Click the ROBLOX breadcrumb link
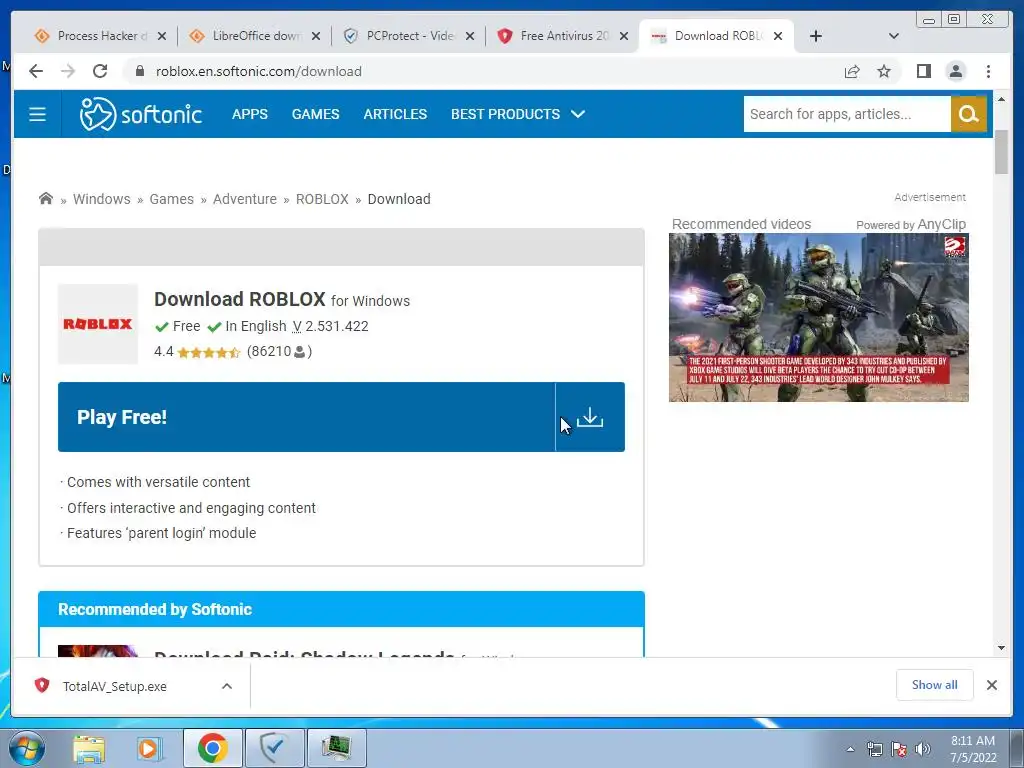The height and width of the screenshot is (768, 1024). click(x=322, y=199)
